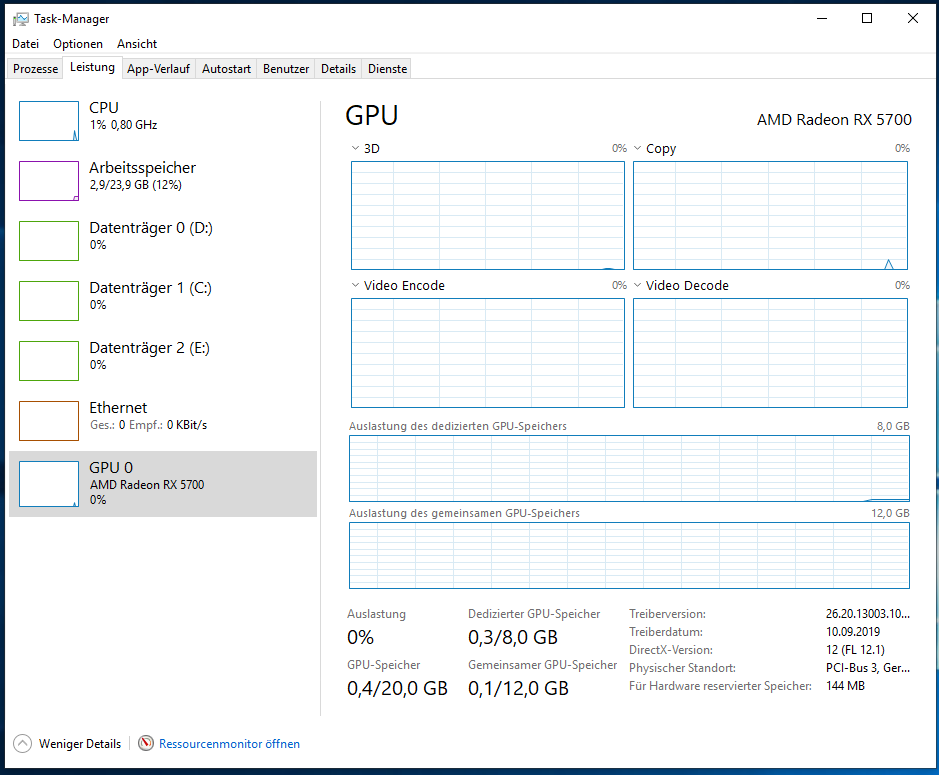
Task: Click the Physischer Standort value PCI-Bus 3
Action: point(868,668)
